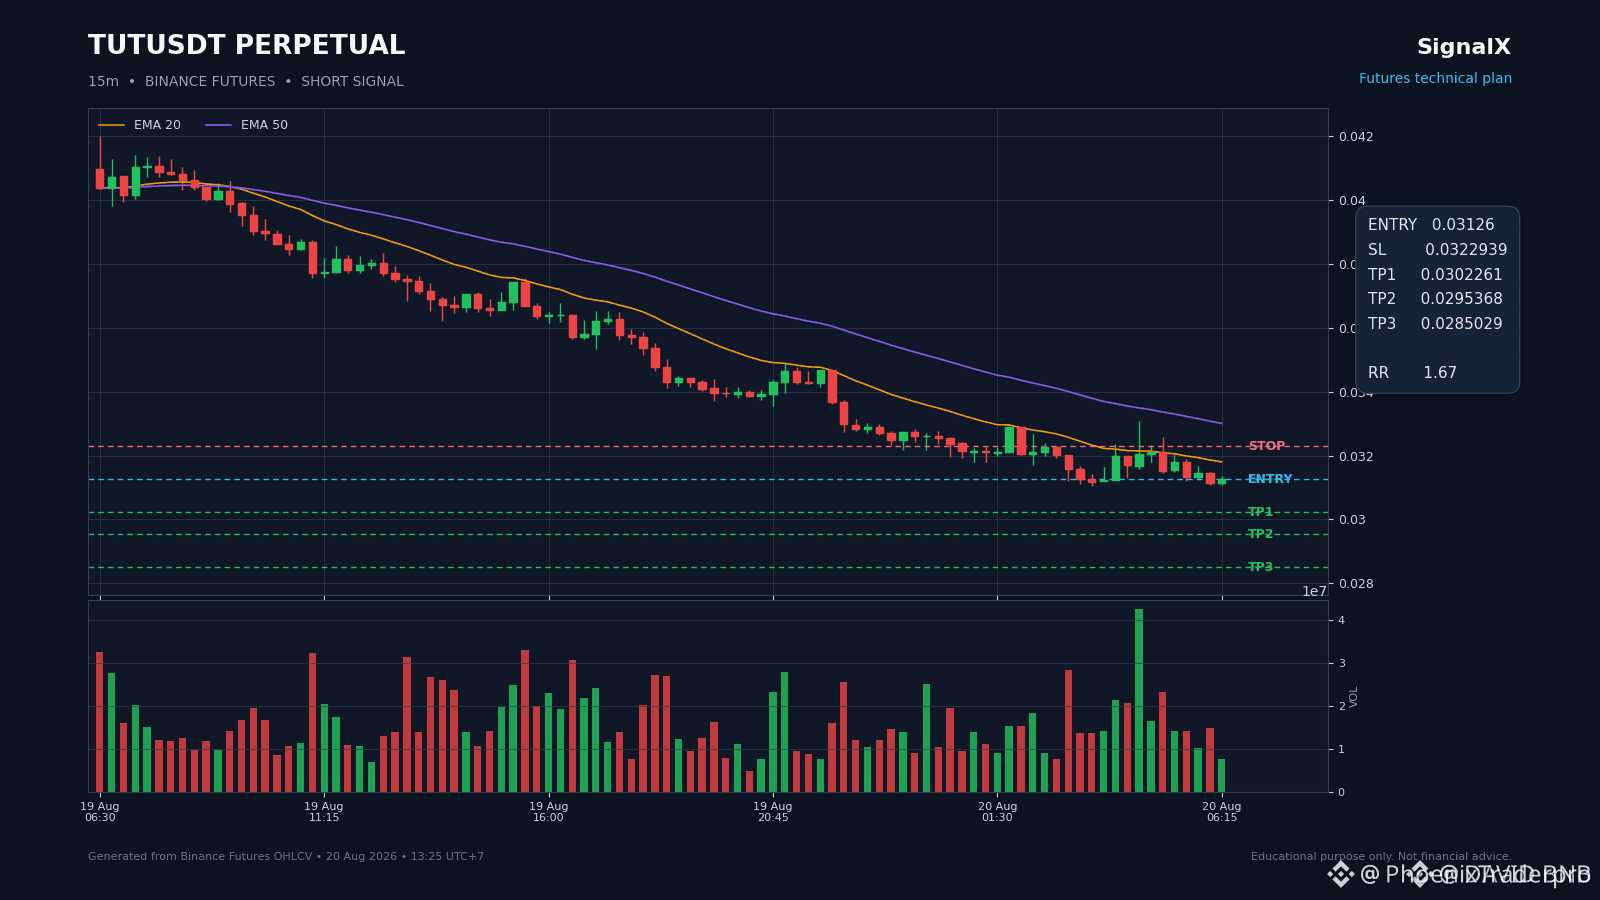The height and width of the screenshot is (900, 1600).
Task: Click the 4 tick on the volume axis
Action: 1341,621
